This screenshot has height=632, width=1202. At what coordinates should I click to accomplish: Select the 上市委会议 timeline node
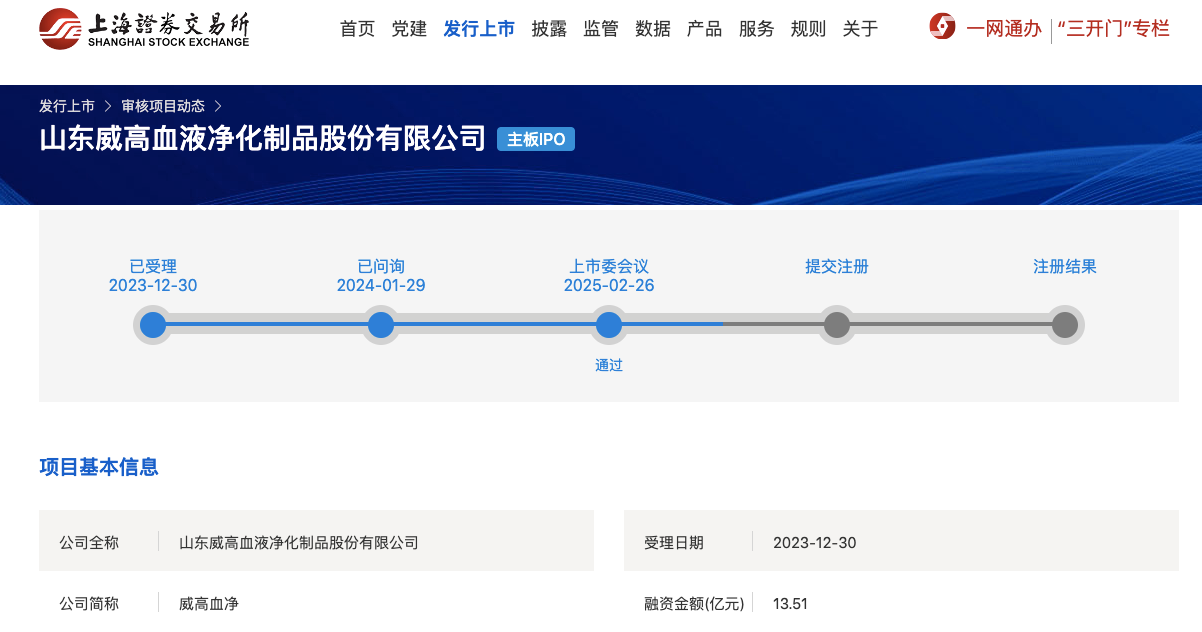tap(609, 325)
